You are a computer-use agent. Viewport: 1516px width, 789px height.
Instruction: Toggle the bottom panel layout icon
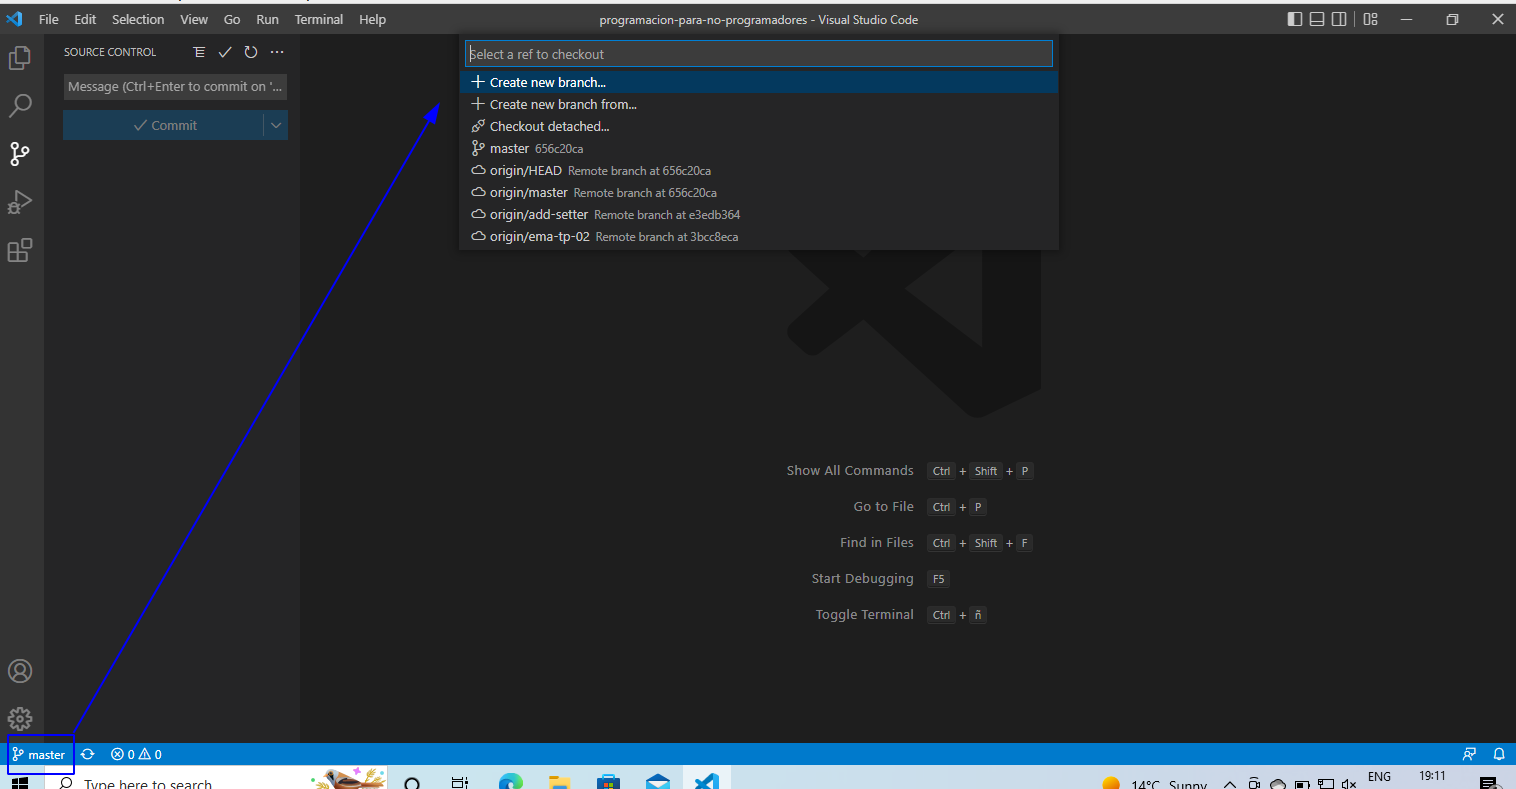1317,19
